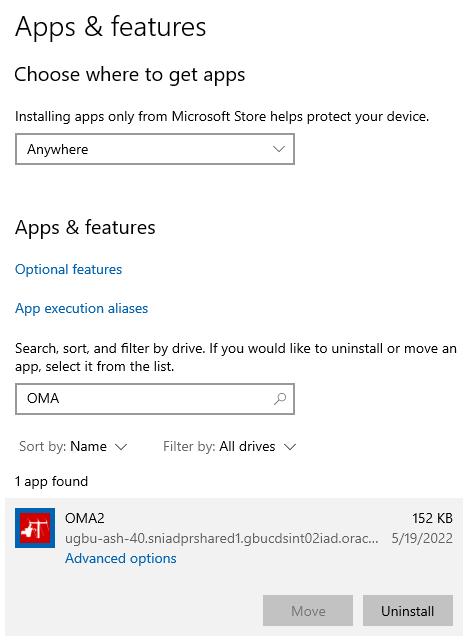Click the ugbu-ash-40 publisher text
Viewport: 463px width, 643px height.
tap(221, 538)
